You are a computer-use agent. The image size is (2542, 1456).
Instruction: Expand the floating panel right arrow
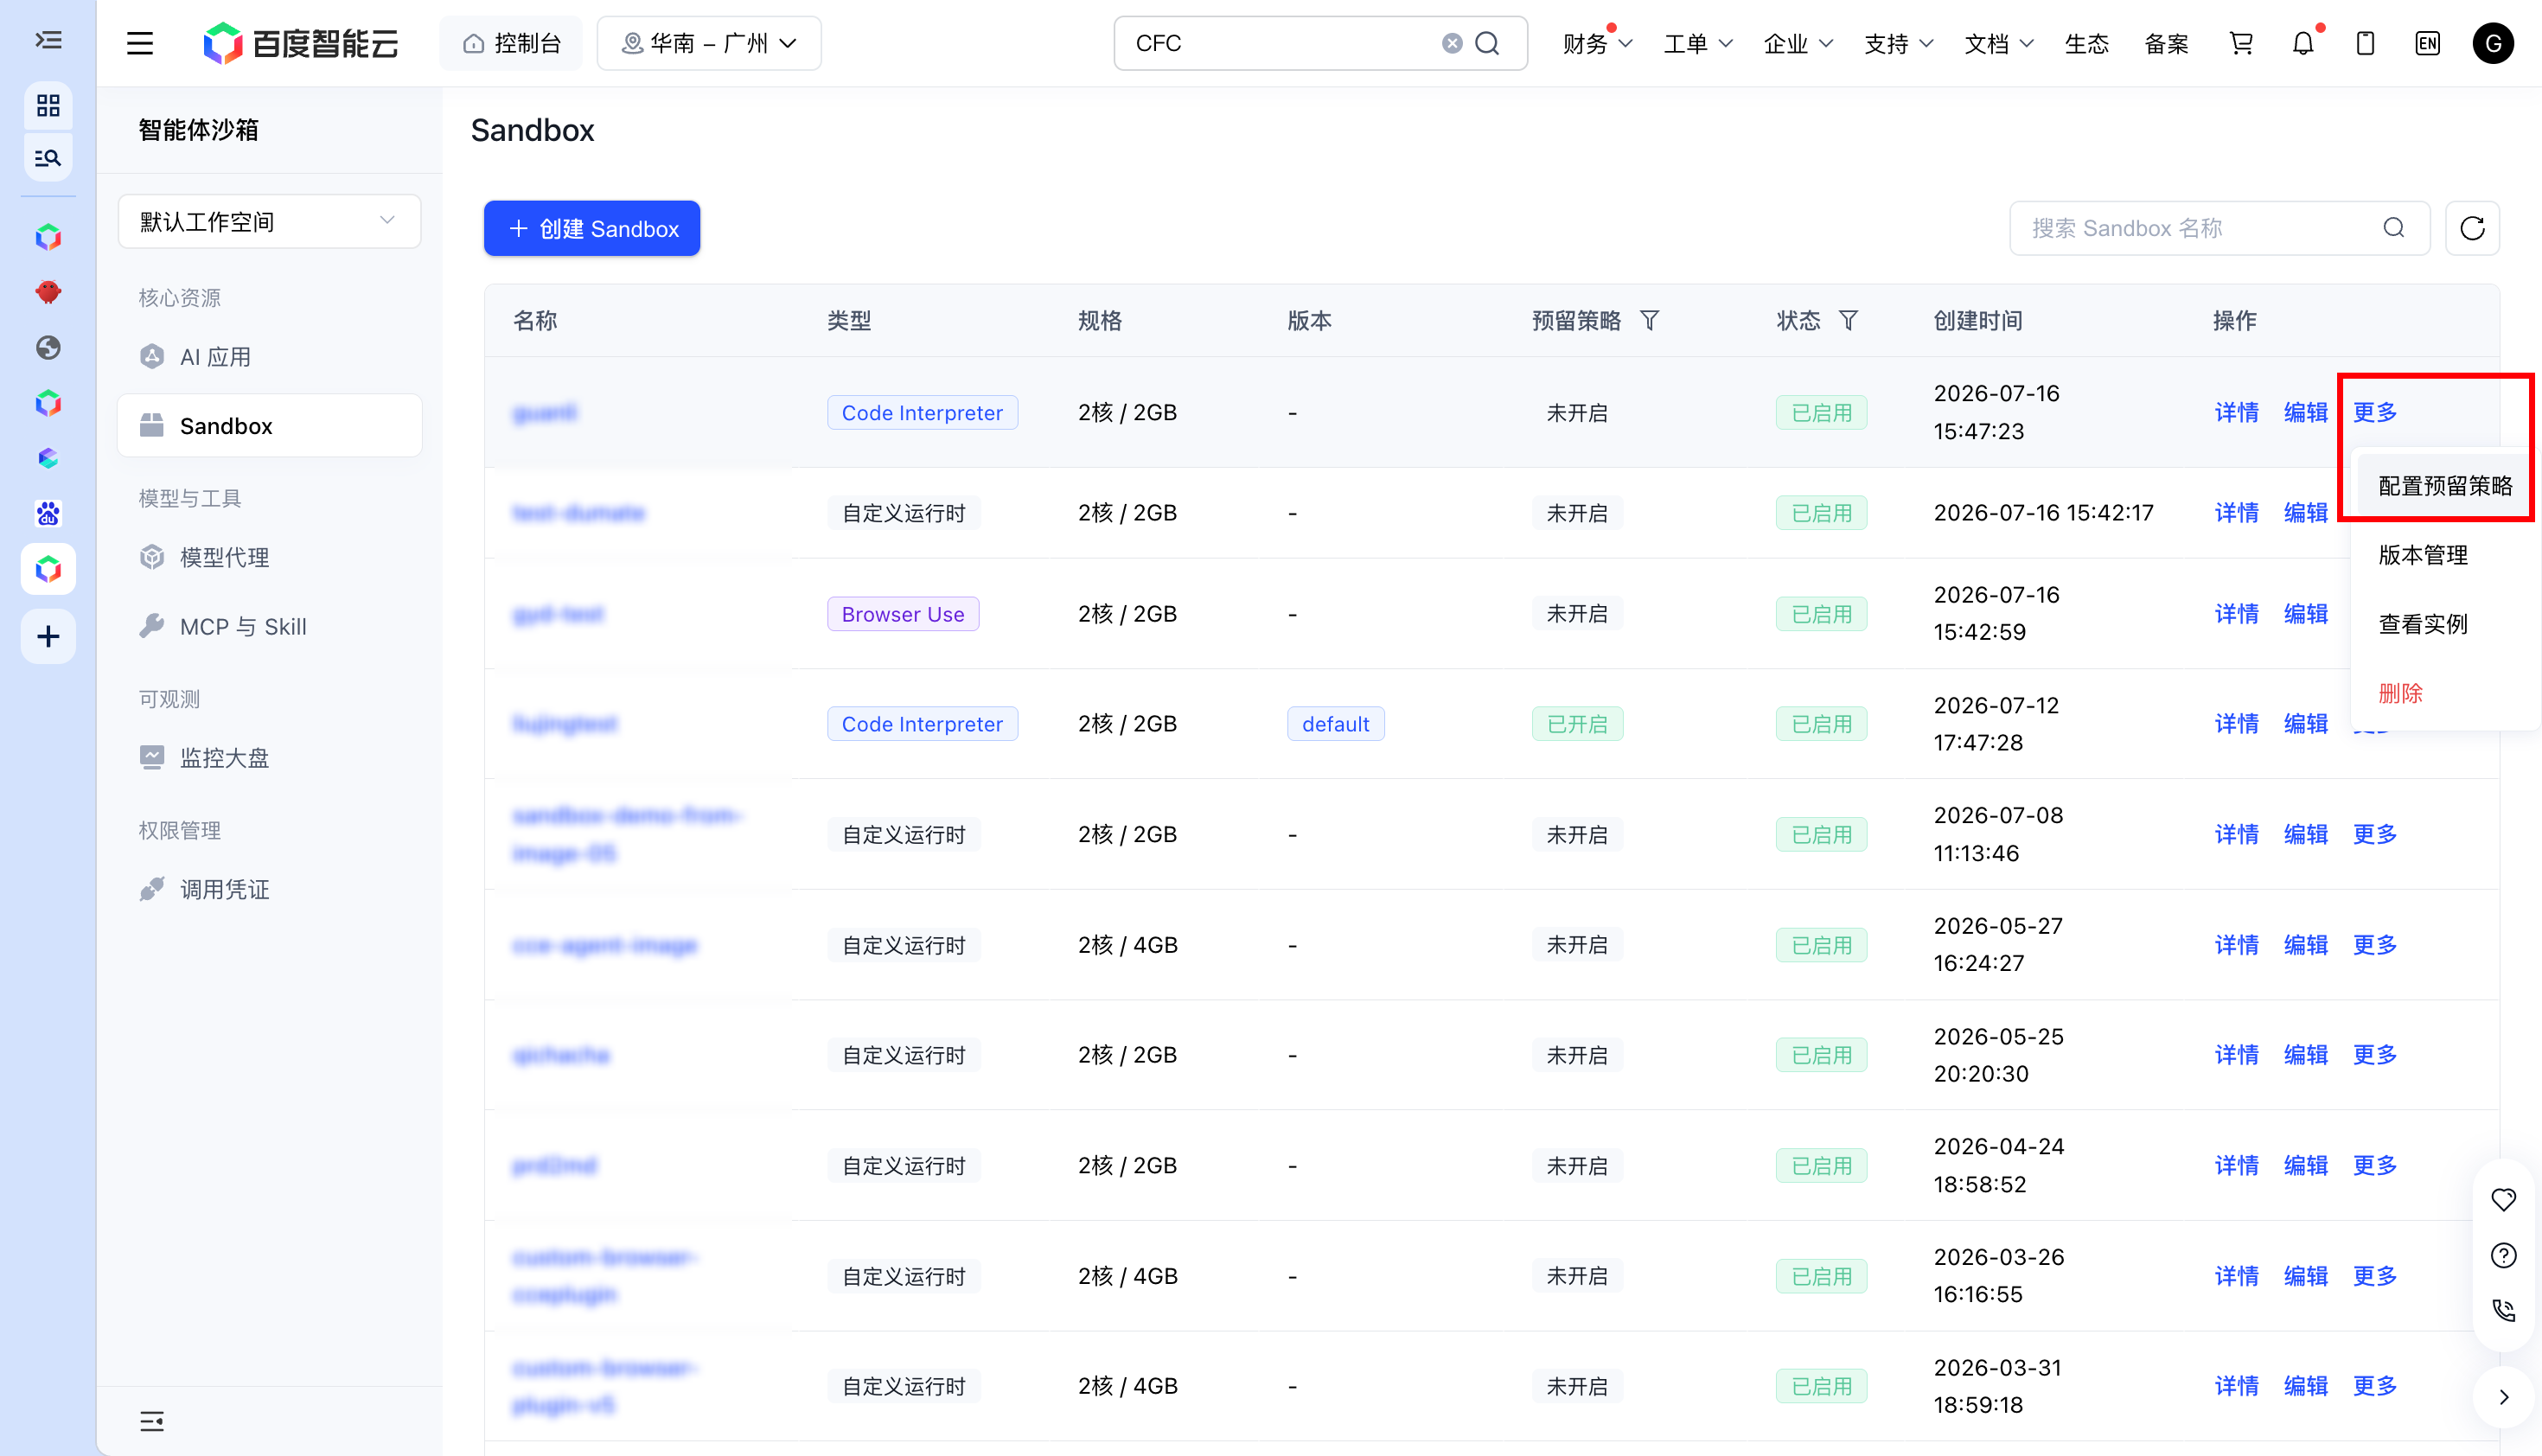pos(2503,1397)
